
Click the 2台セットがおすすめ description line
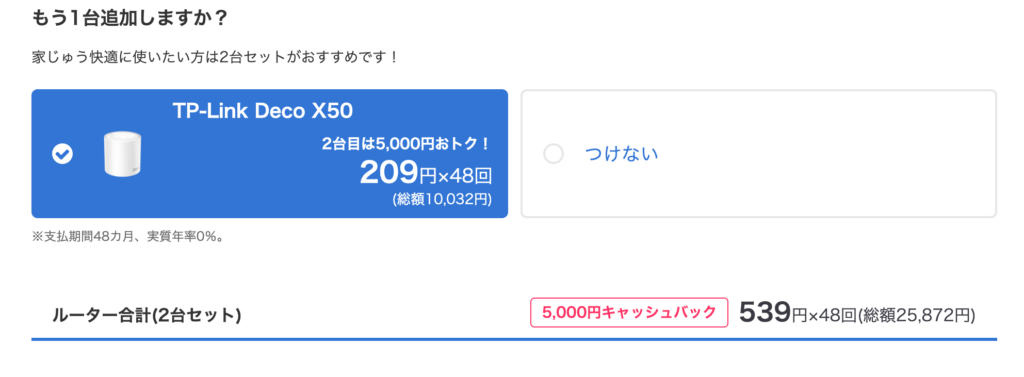pyautogui.click(x=215, y=57)
